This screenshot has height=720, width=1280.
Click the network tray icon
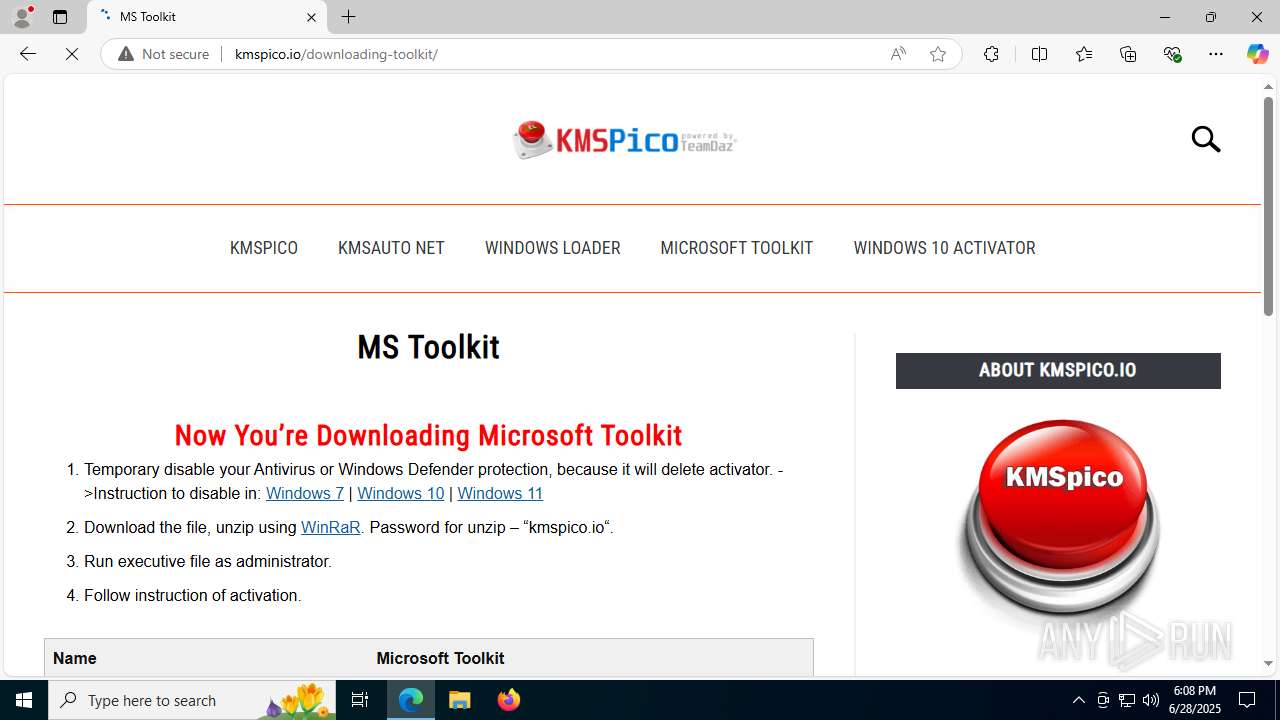[1127, 700]
